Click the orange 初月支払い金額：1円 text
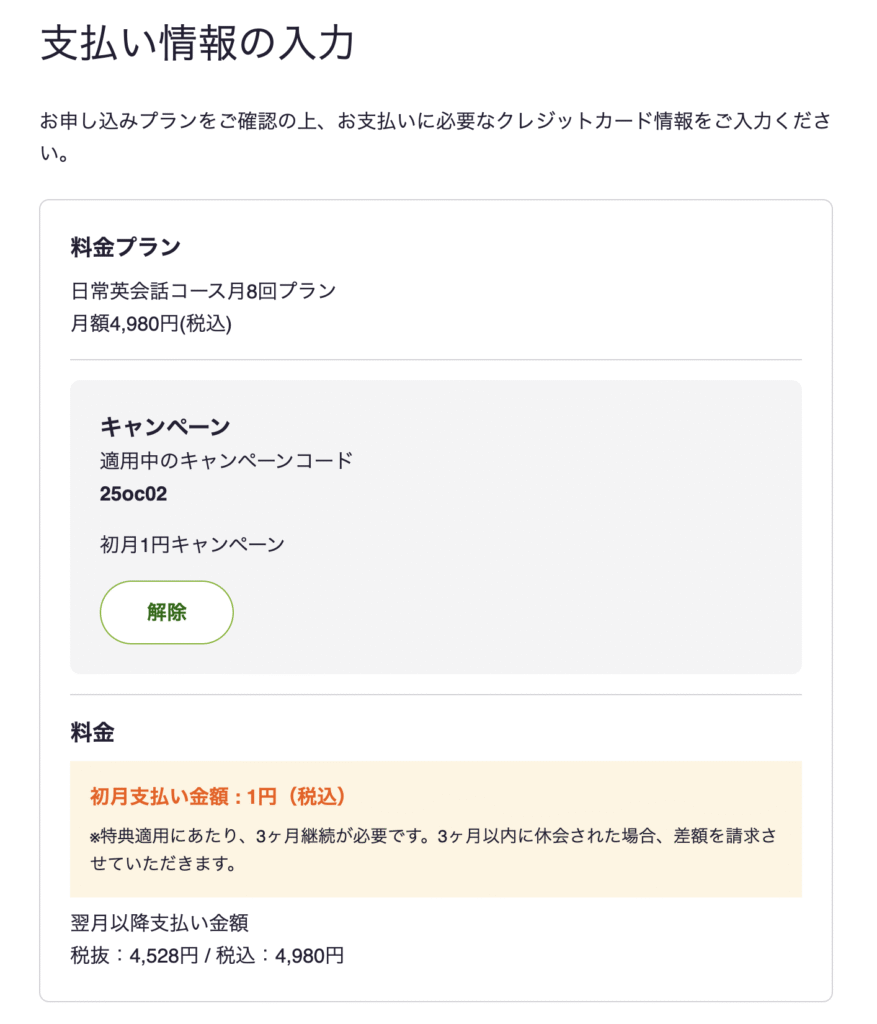Image resolution: width=877 pixels, height=1024 pixels. [217, 796]
